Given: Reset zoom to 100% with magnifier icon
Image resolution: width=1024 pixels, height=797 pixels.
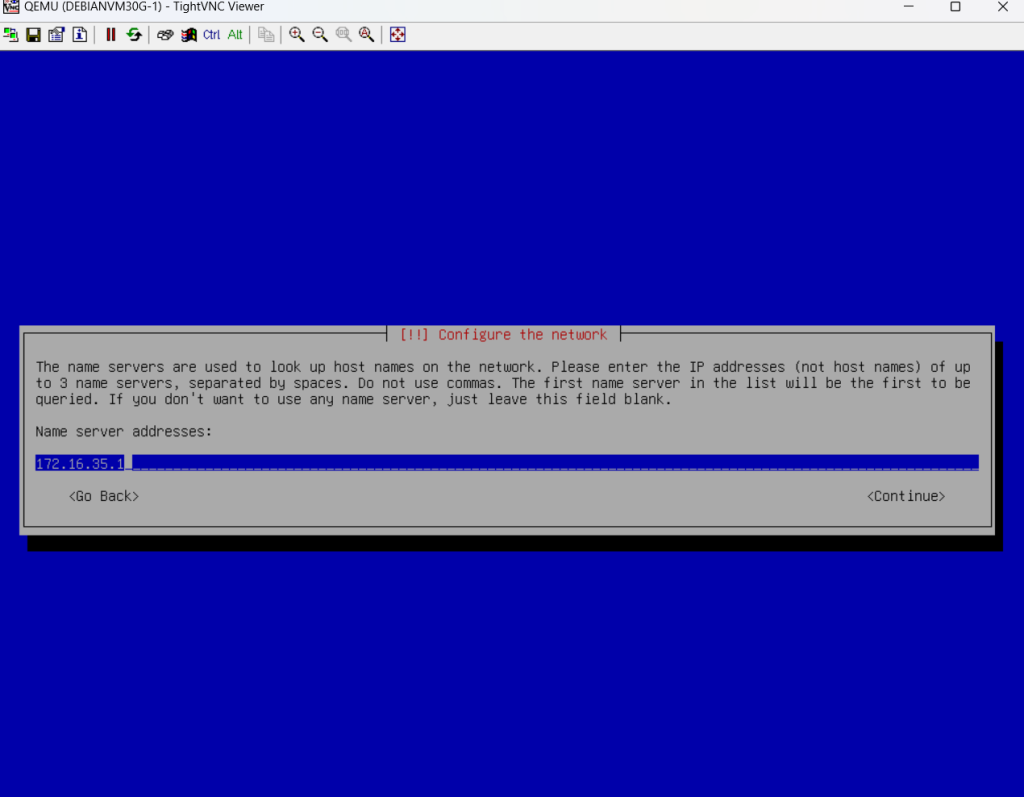Looking at the screenshot, I should [x=343, y=35].
